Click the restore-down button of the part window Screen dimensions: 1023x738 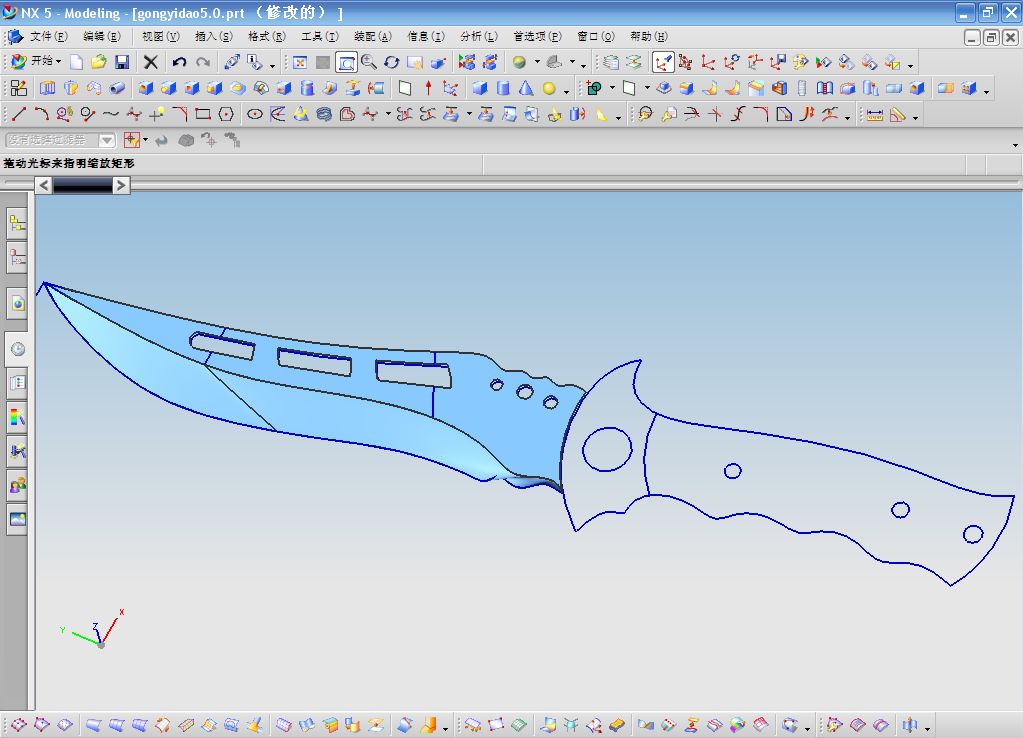(991, 38)
